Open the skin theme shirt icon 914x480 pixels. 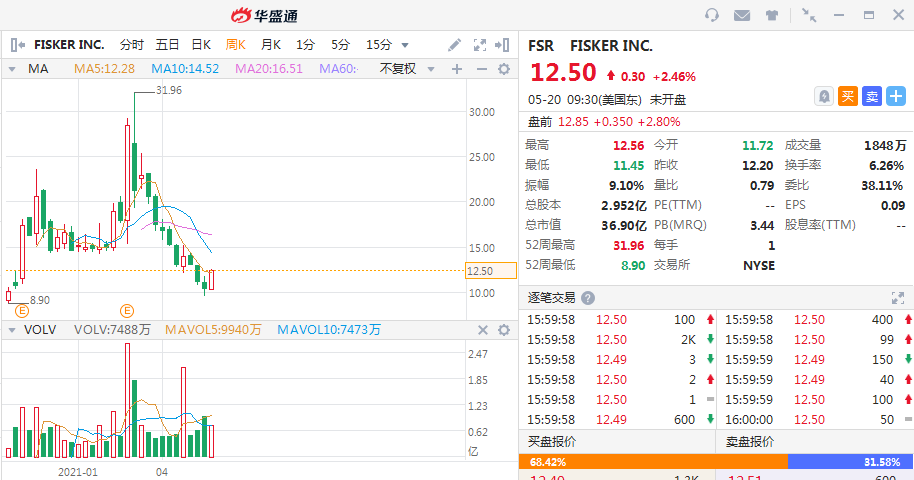coord(772,15)
